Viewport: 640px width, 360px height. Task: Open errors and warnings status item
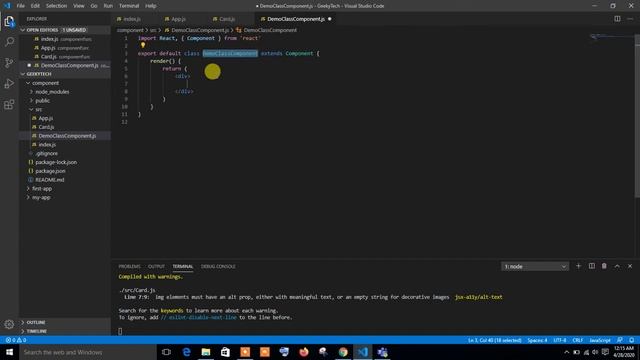click(x=16, y=340)
